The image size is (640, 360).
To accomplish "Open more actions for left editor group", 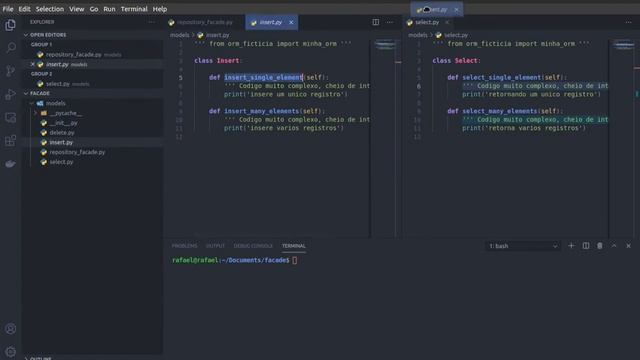I will 390,22.
